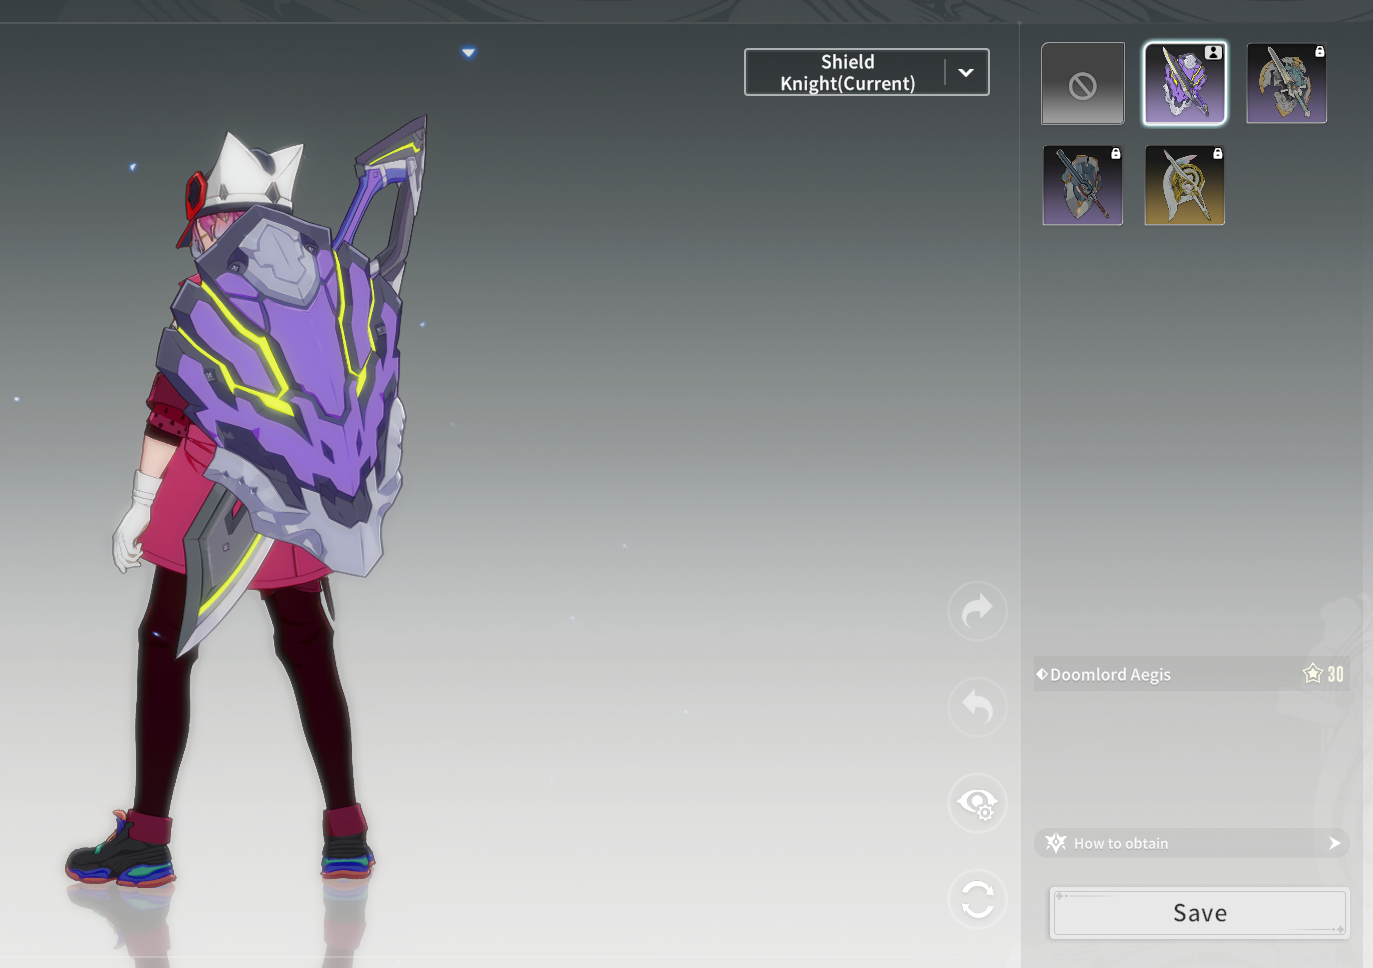
Task: Click the circular arrows reset icon
Action: (x=977, y=899)
